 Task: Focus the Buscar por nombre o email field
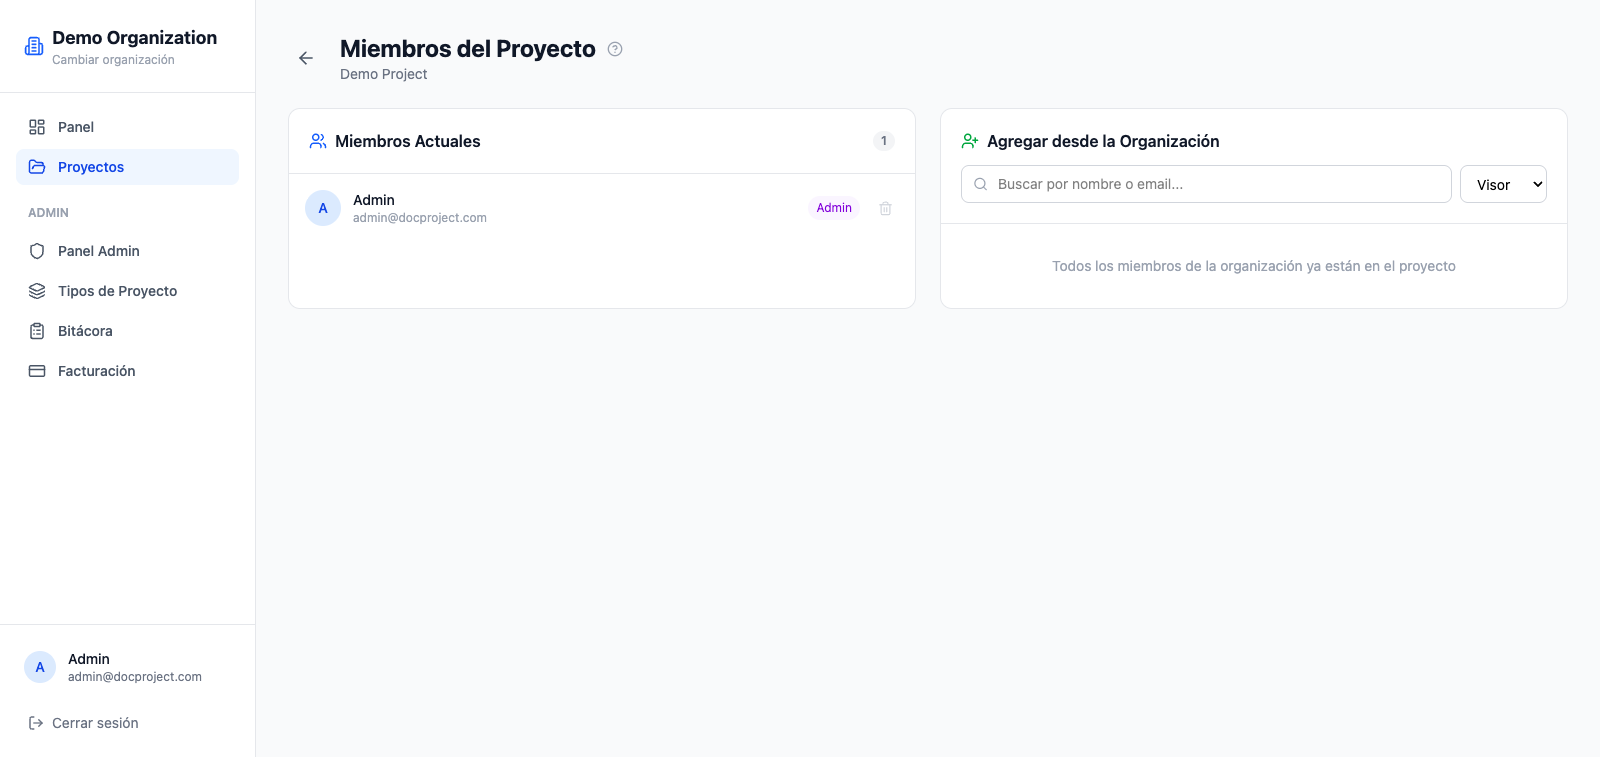point(1206,184)
